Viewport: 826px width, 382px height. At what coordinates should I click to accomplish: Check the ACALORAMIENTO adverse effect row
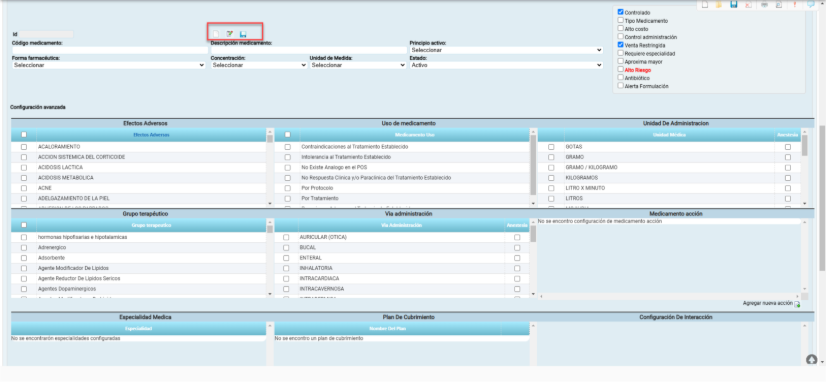pyautogui.click(x=24, y=147)
